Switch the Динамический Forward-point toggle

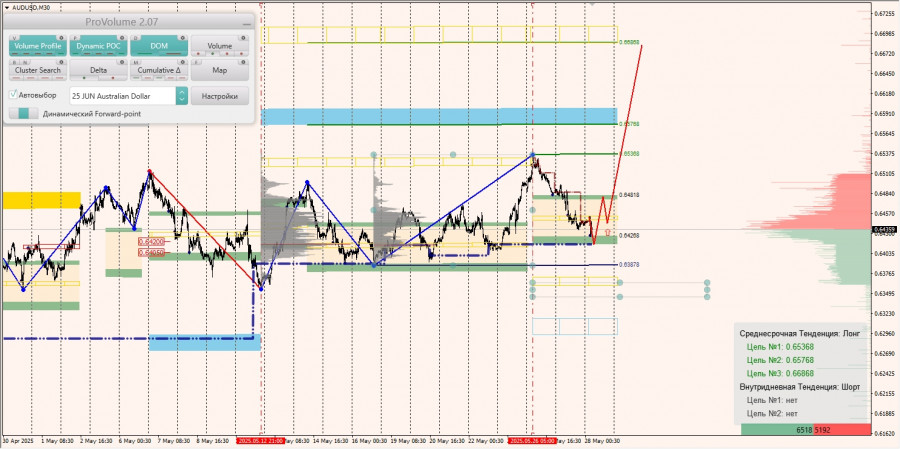pyautogui.click(x=24, y=114)
